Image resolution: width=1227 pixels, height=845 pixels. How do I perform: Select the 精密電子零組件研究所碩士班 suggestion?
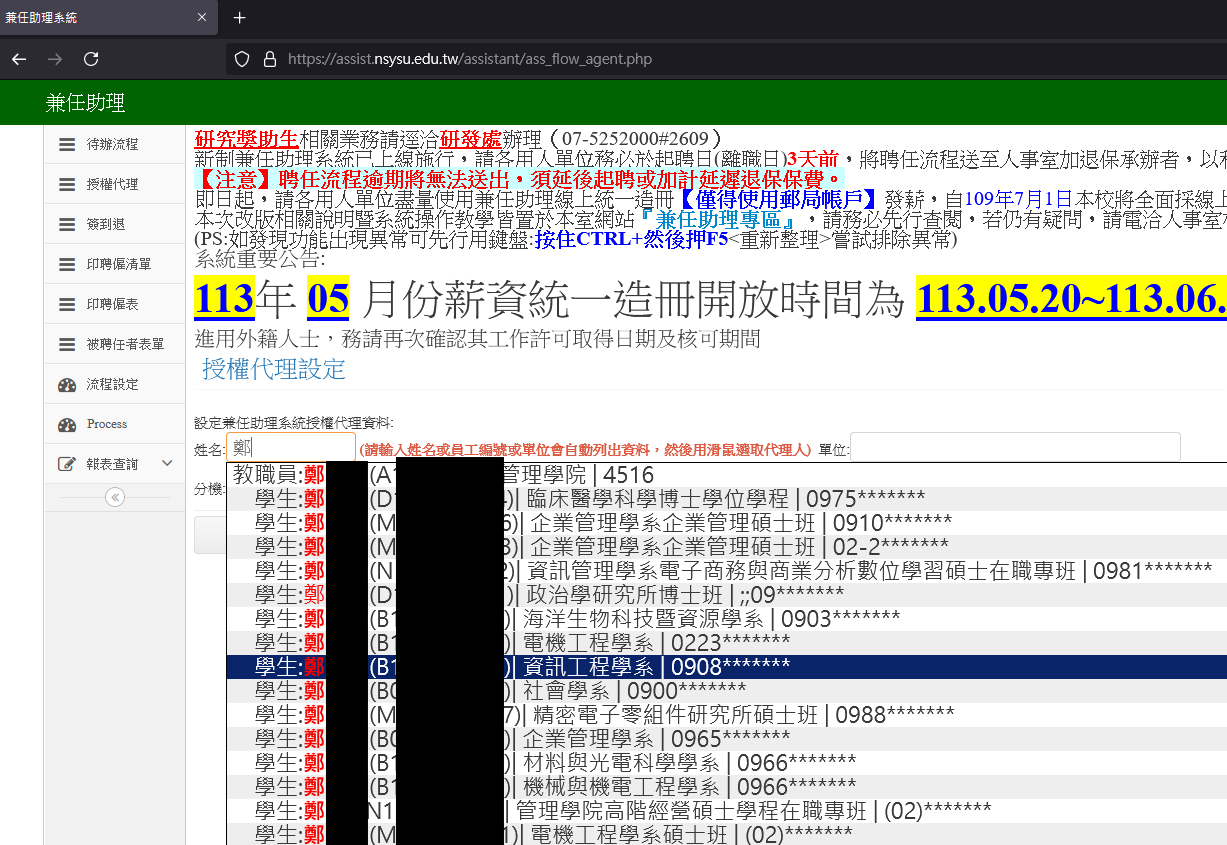tap(726, 714)
